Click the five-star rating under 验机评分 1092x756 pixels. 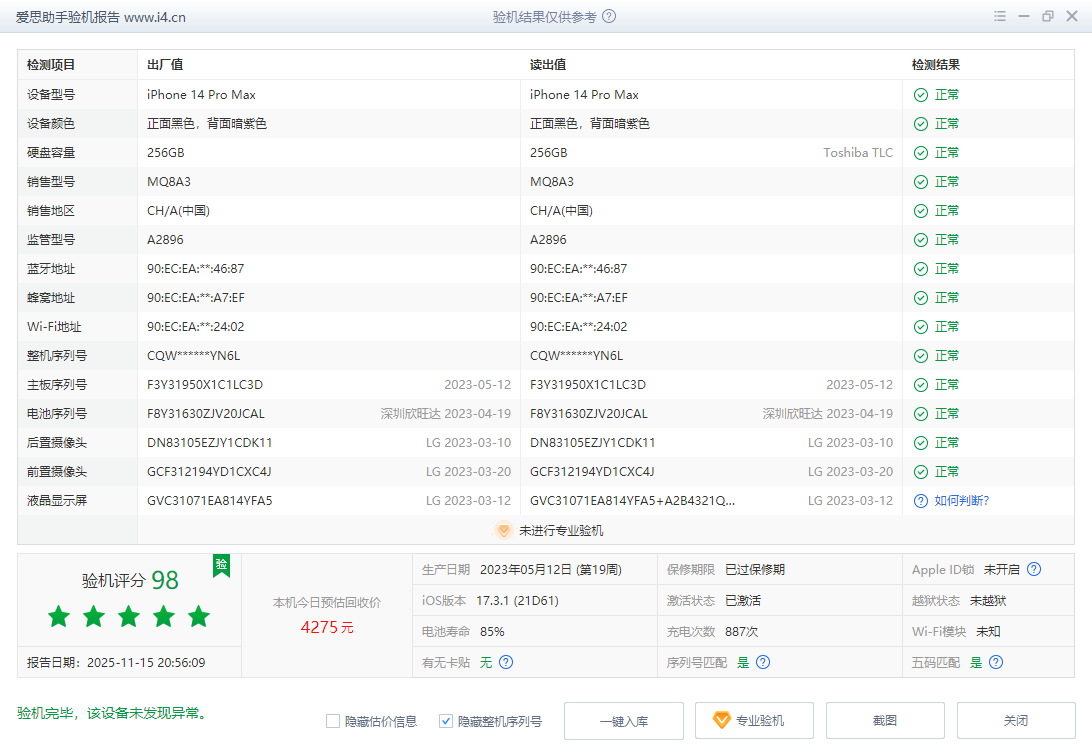(x=129, y=617)
